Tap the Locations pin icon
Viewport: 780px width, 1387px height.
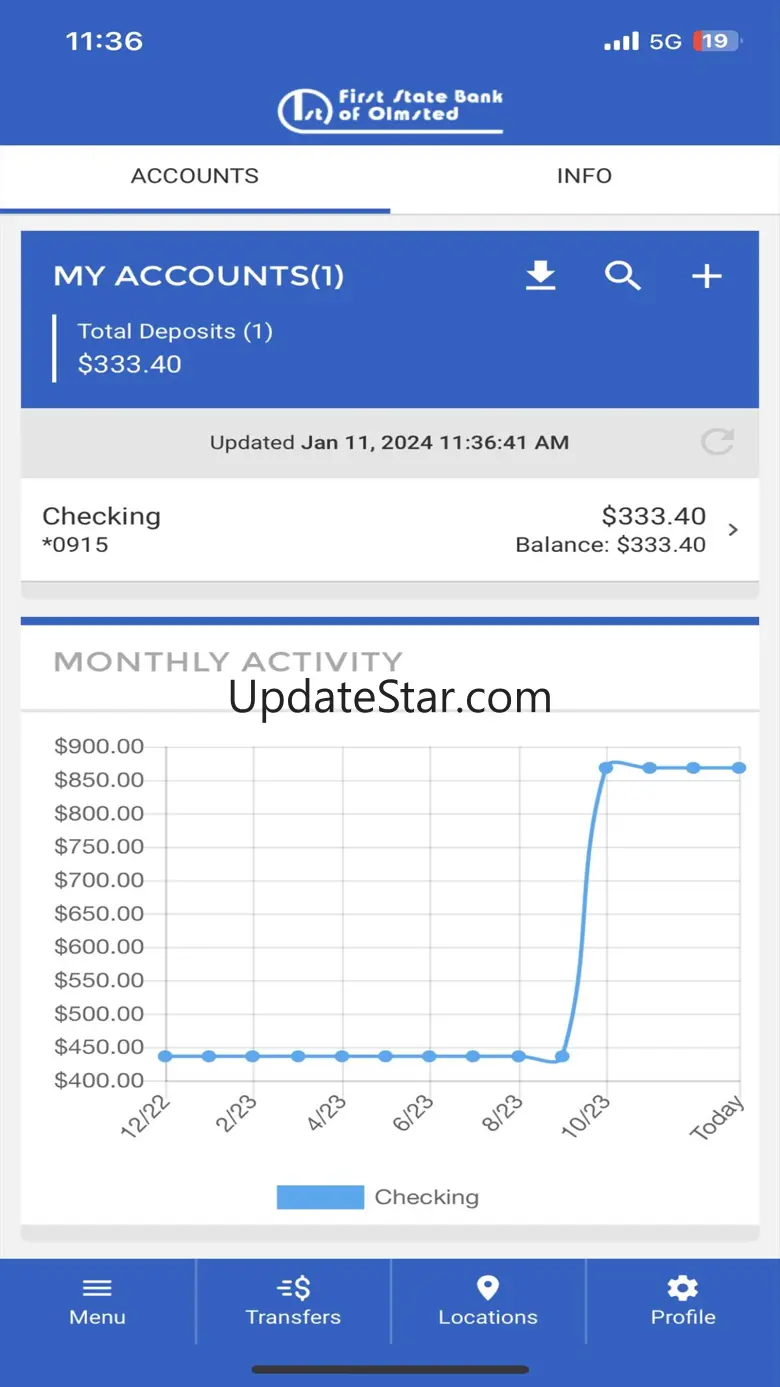[x=488, y=1288]
